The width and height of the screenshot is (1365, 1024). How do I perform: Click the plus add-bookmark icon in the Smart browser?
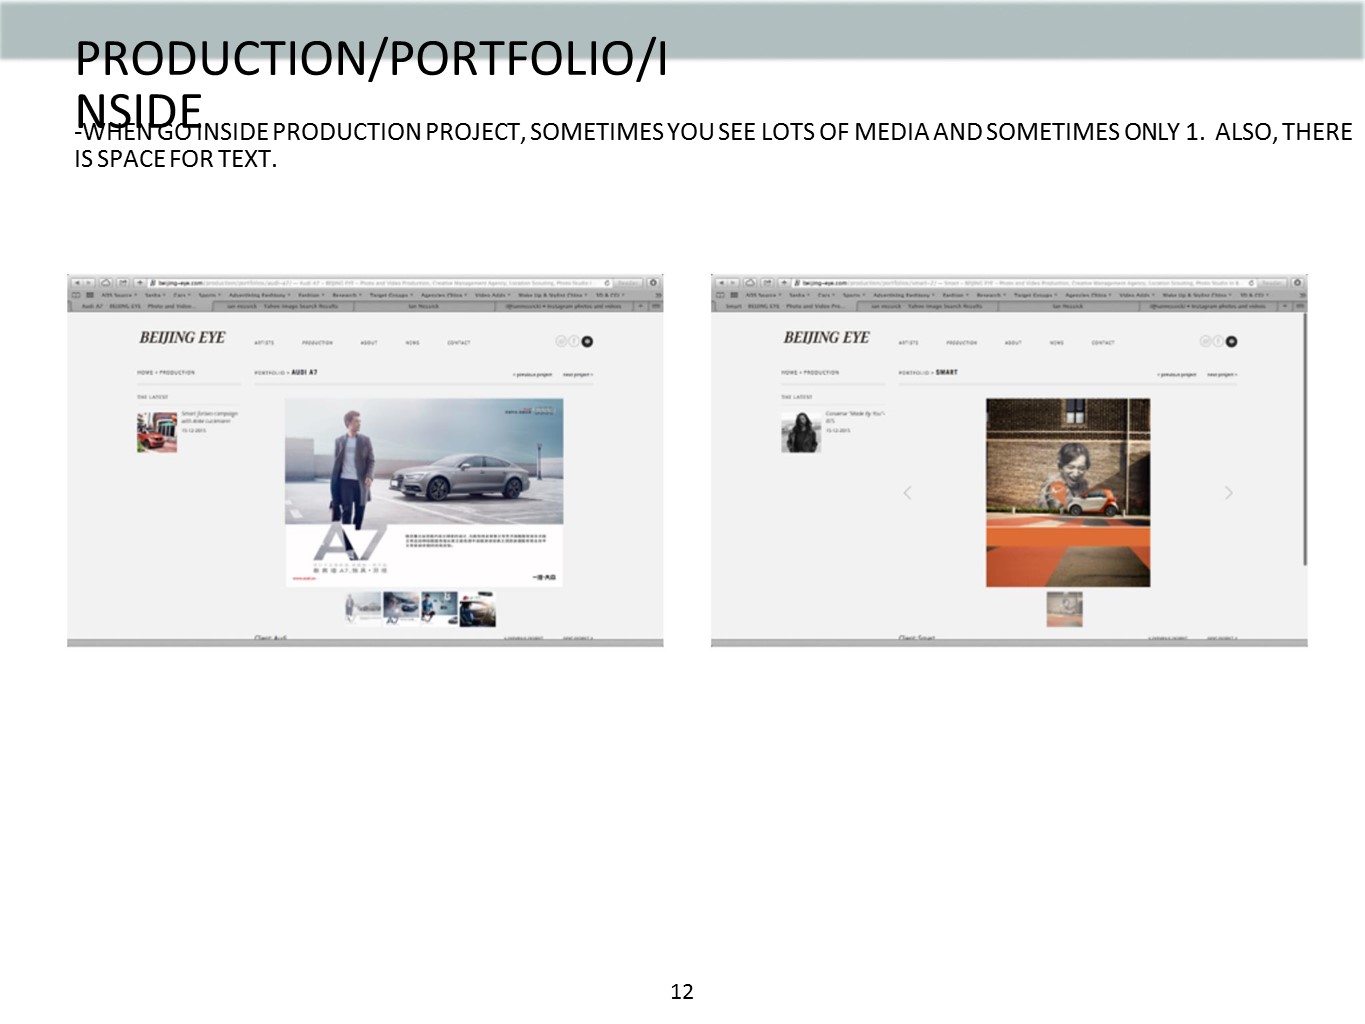784,283
